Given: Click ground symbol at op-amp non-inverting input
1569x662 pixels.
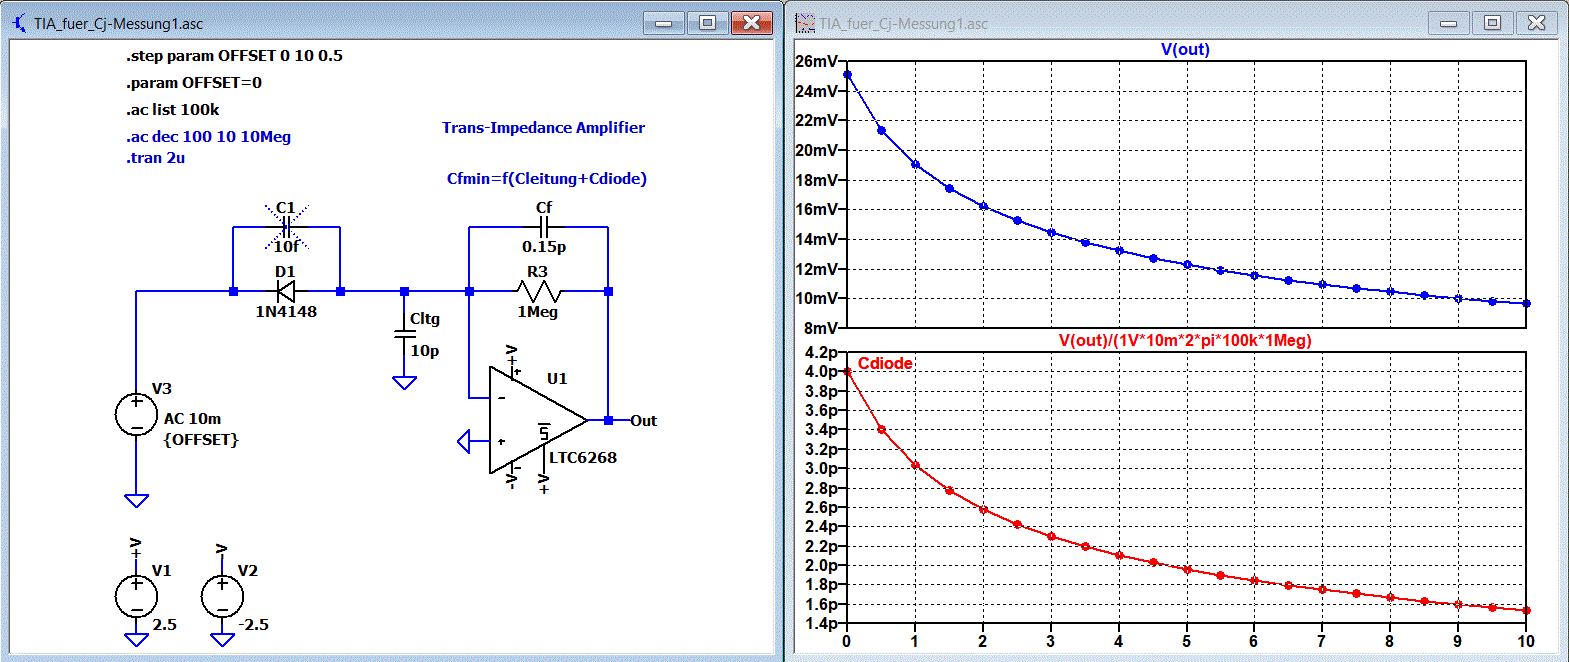Looking at the screenshot, I should (464, 440).
